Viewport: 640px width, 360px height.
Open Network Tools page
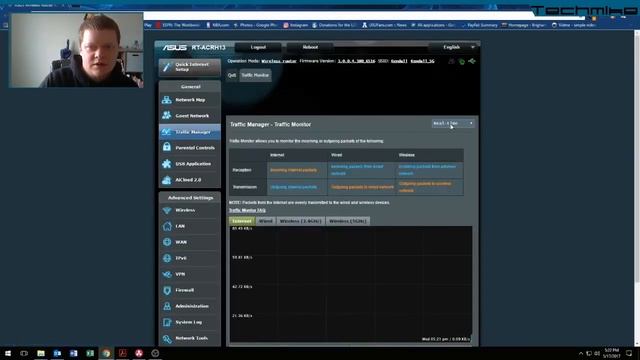point(190,338)
